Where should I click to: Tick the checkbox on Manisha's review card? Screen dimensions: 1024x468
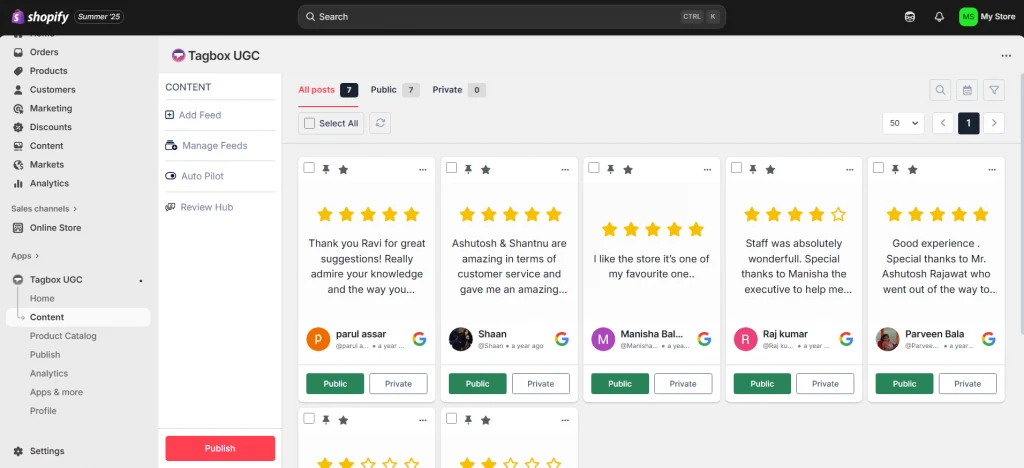[x=594, y=168]
